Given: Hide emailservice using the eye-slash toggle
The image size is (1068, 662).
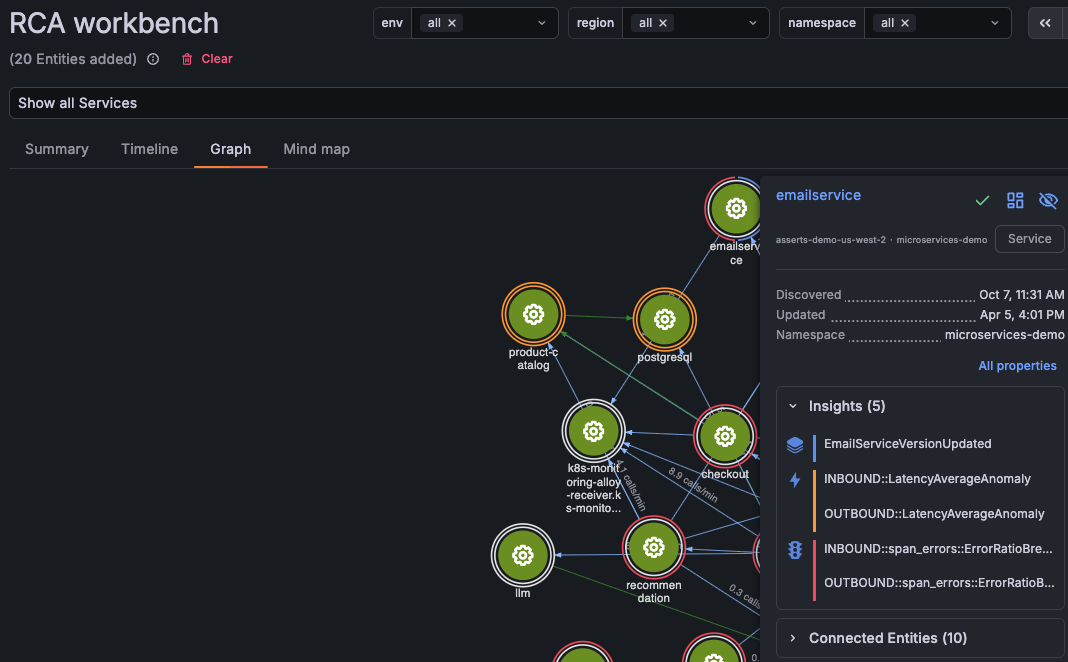Looking at the screenshot, I should (1048, 200).
